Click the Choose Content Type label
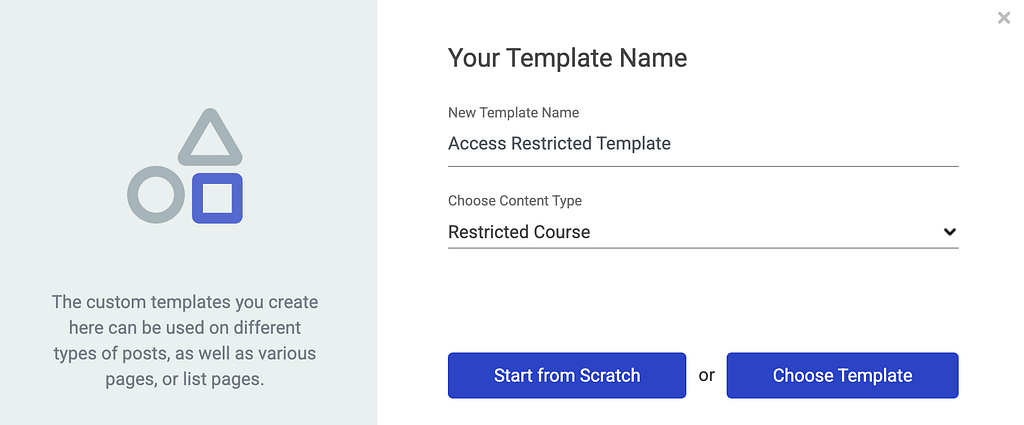Viewport: 1024px width, 425px height. click(515, 200)
